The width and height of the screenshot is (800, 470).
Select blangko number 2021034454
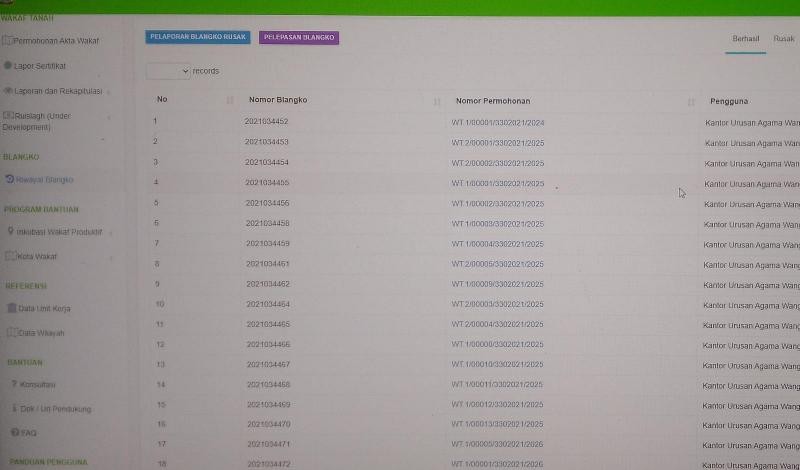coord(267,162)
